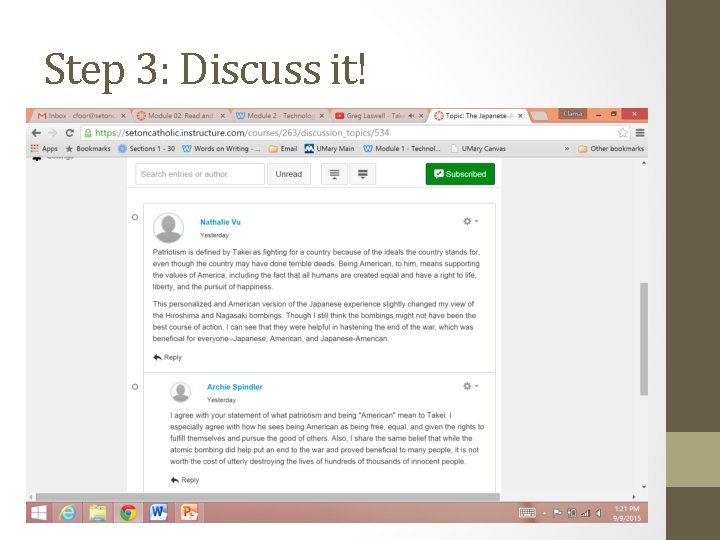Click the network signal tray icon
720x540 pixels.
pyautogui.click(x=585, y=513)
